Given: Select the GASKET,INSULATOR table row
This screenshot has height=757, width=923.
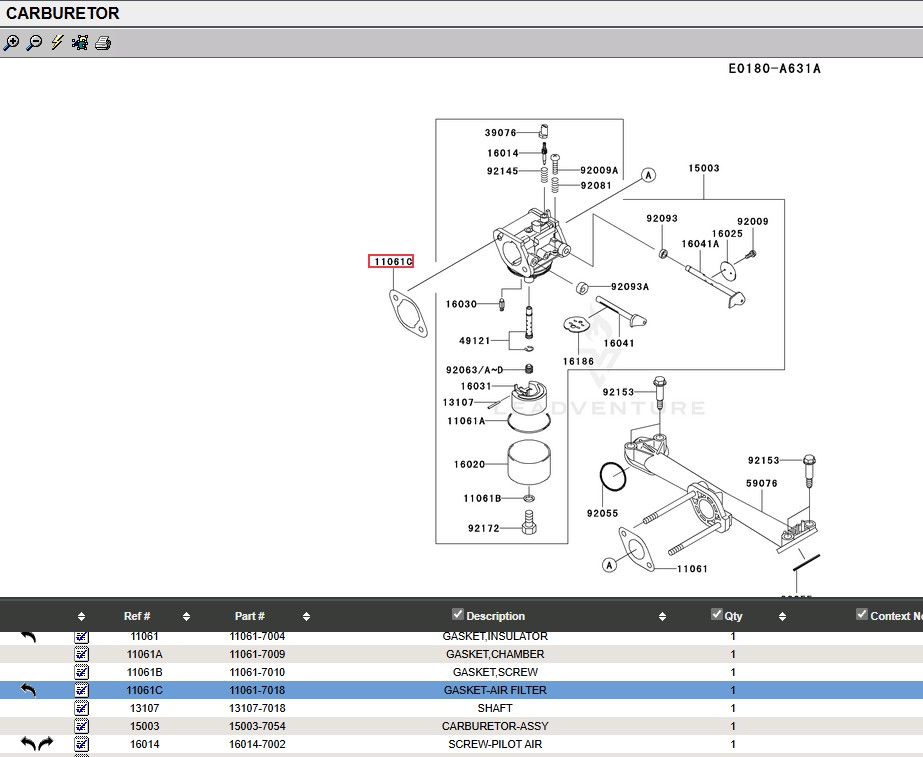Looking at the screenshot, I should point(494,636).
